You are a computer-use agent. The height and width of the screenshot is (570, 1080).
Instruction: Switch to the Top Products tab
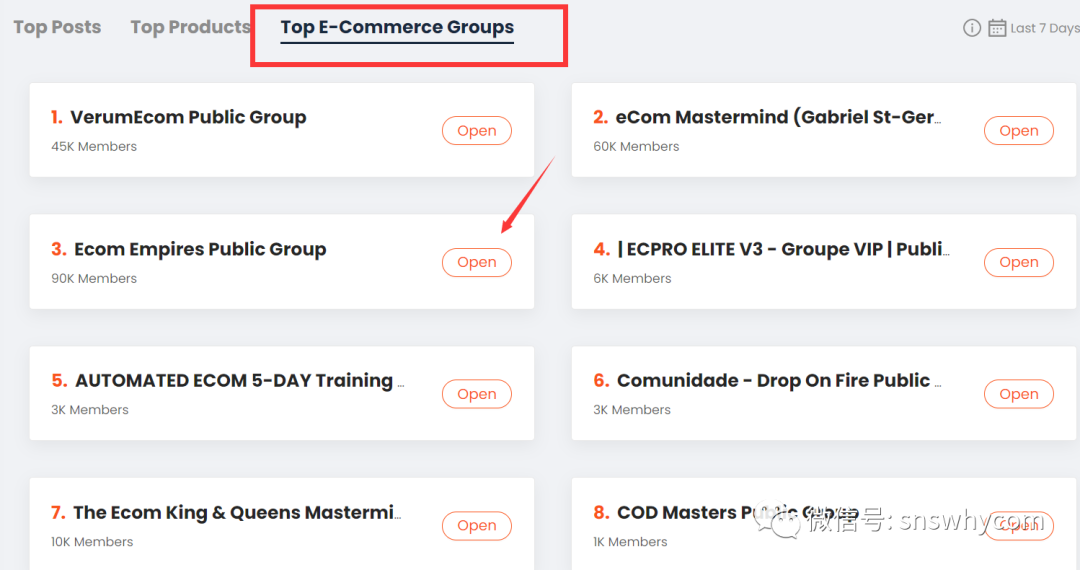(190, 27)
